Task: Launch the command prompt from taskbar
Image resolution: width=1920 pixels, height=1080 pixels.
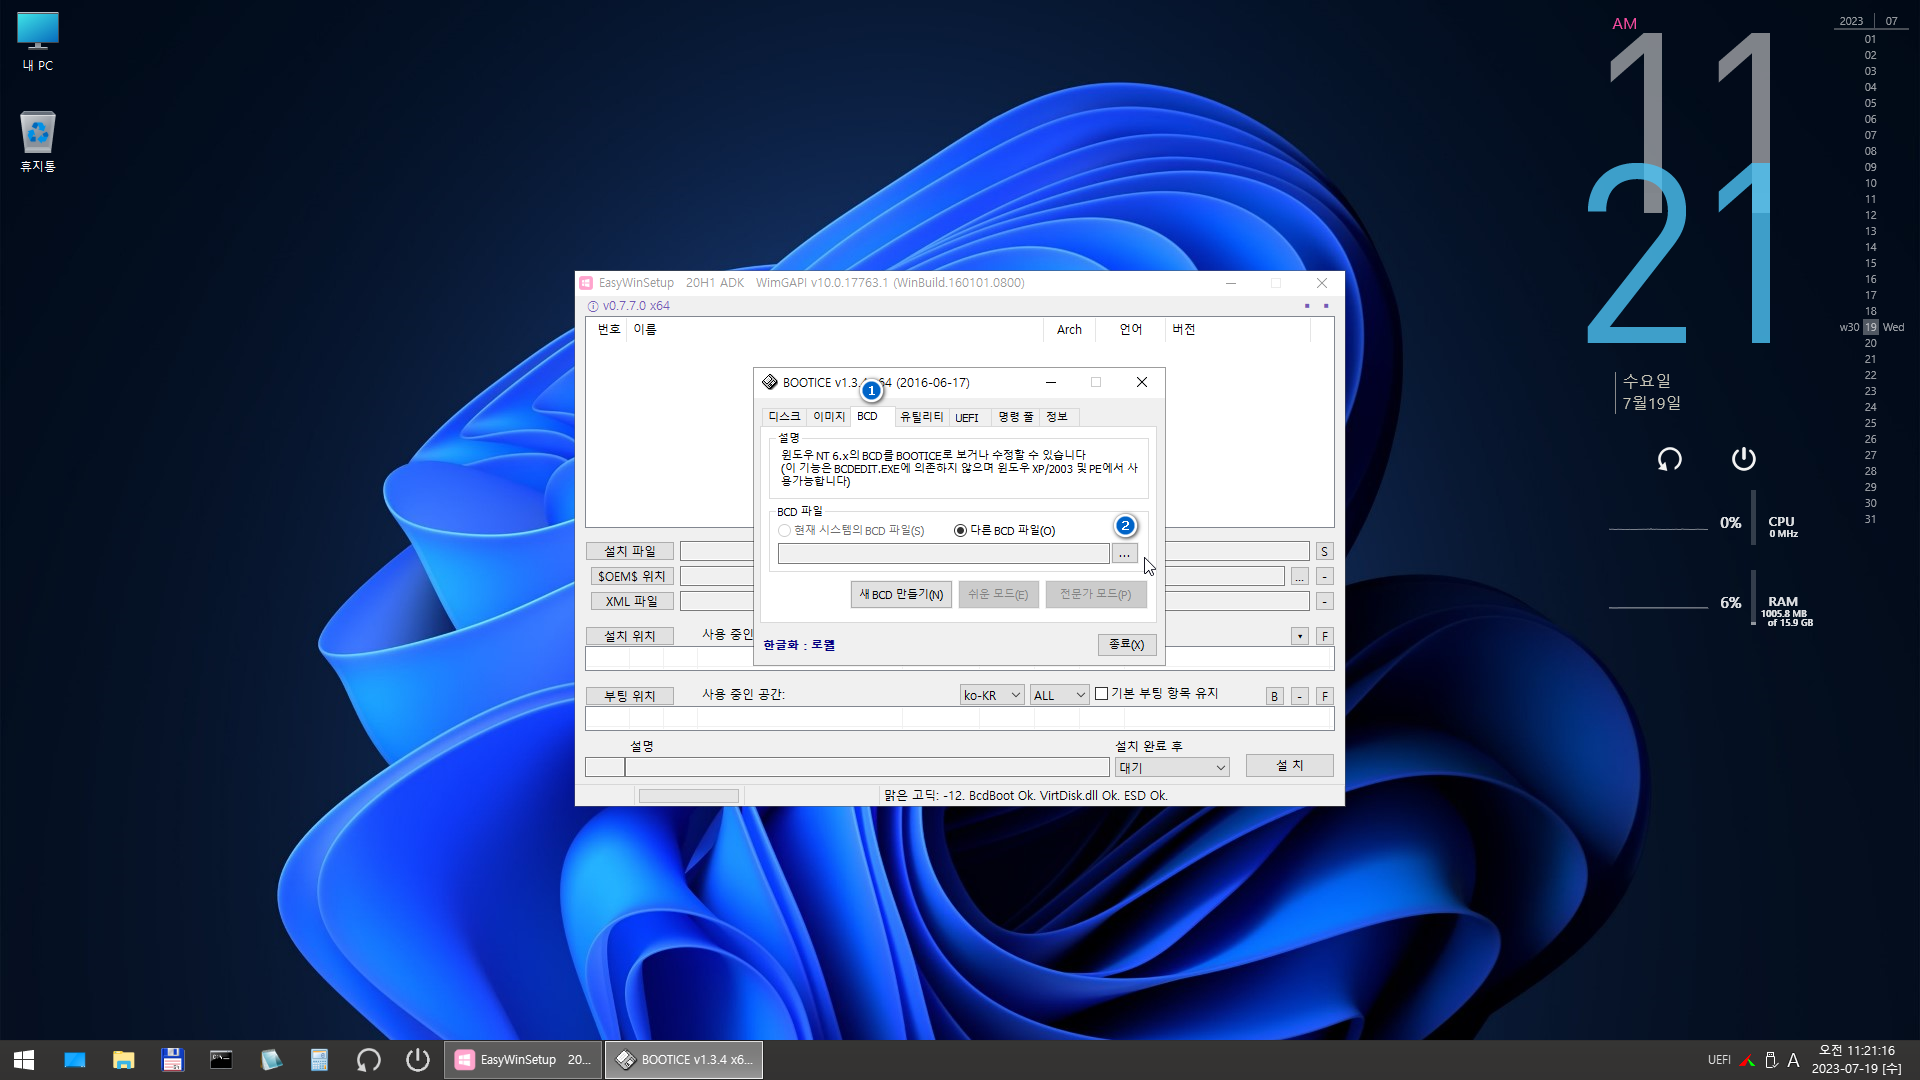Action: (221, 1060)
